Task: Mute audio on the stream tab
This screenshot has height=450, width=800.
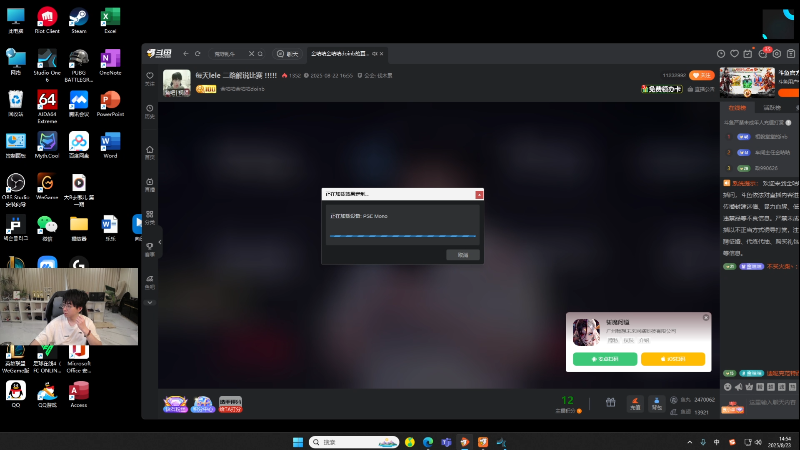Action: (x=374, y=54)
